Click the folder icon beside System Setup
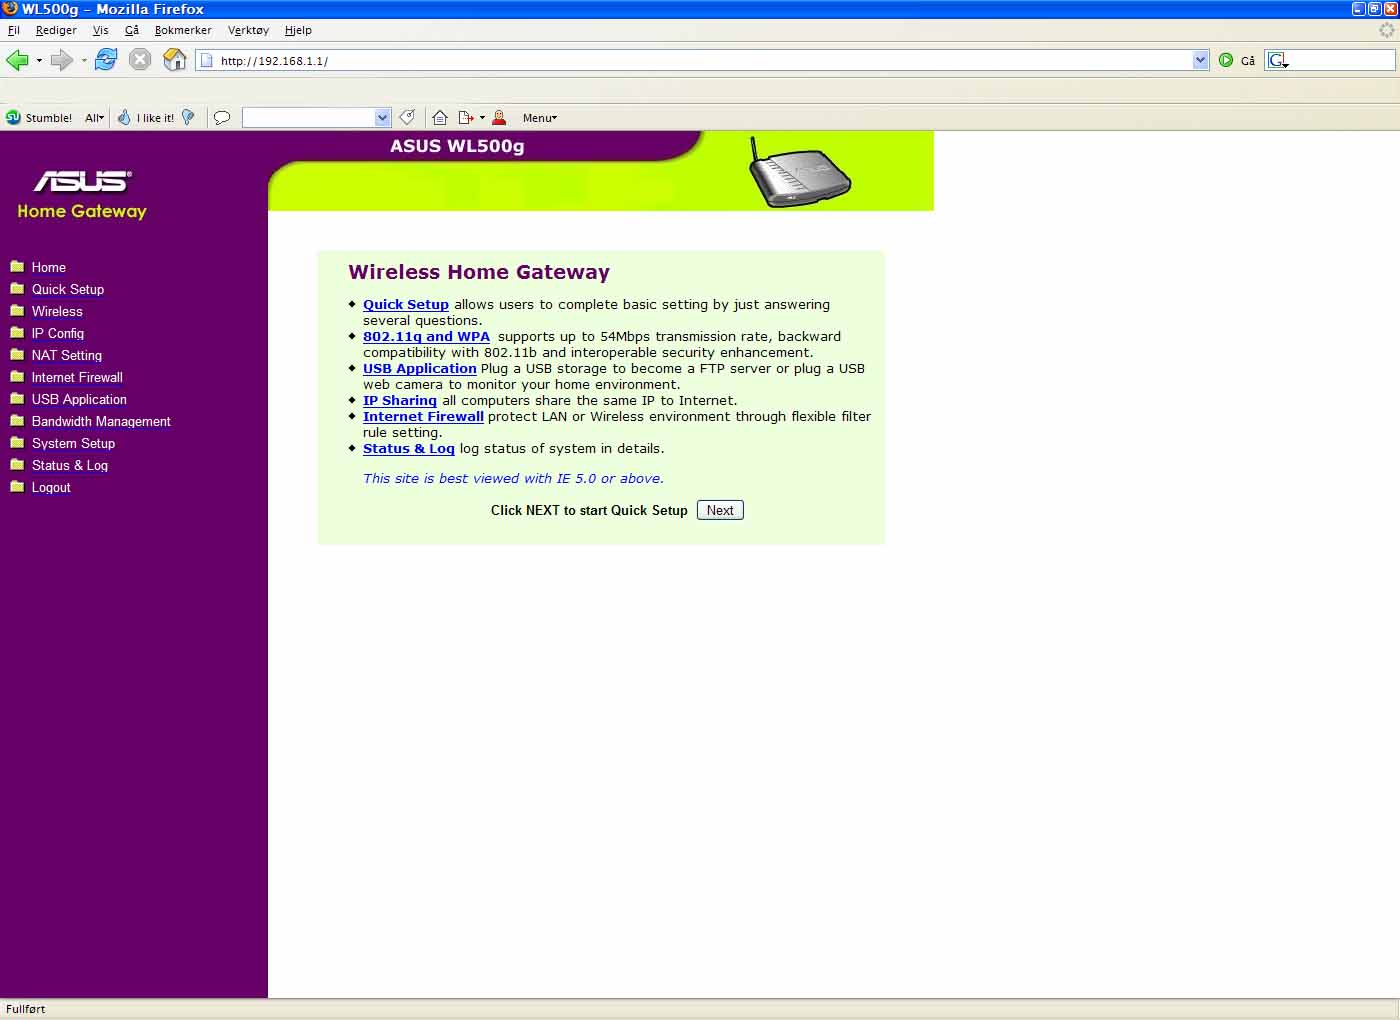The height and width of the screenshot is (1020, 1400). click(x=17, y=442)
